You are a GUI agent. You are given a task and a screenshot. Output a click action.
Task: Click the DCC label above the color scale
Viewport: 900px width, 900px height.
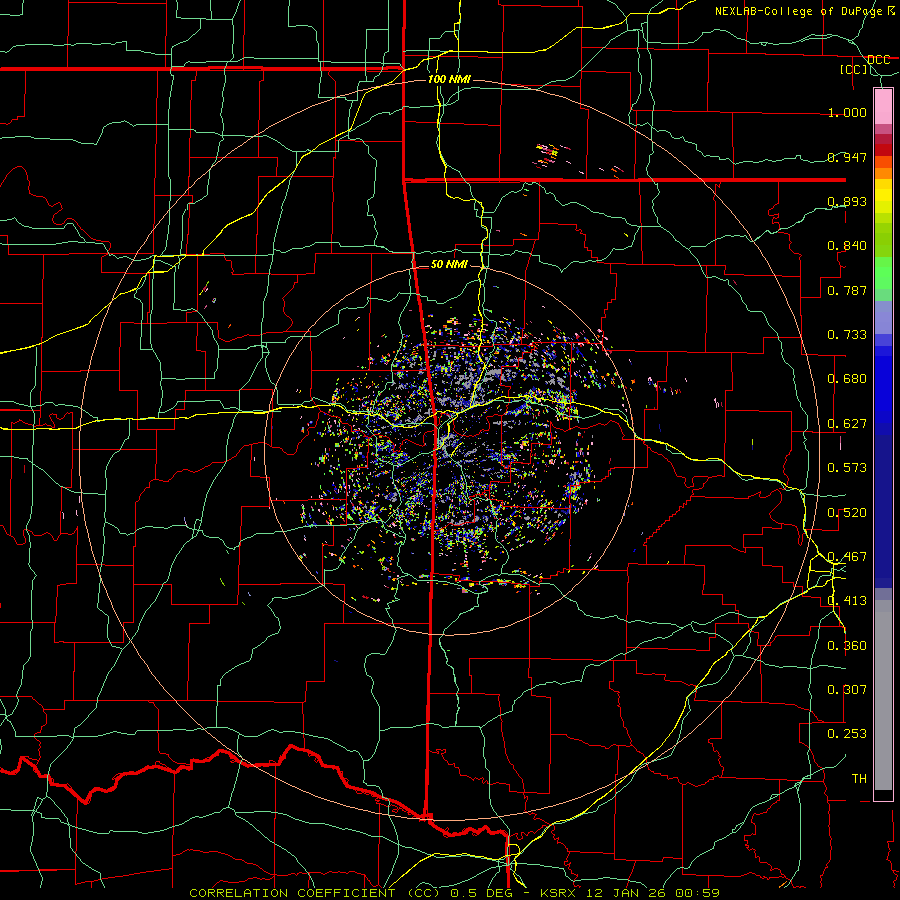coord(878,60)
